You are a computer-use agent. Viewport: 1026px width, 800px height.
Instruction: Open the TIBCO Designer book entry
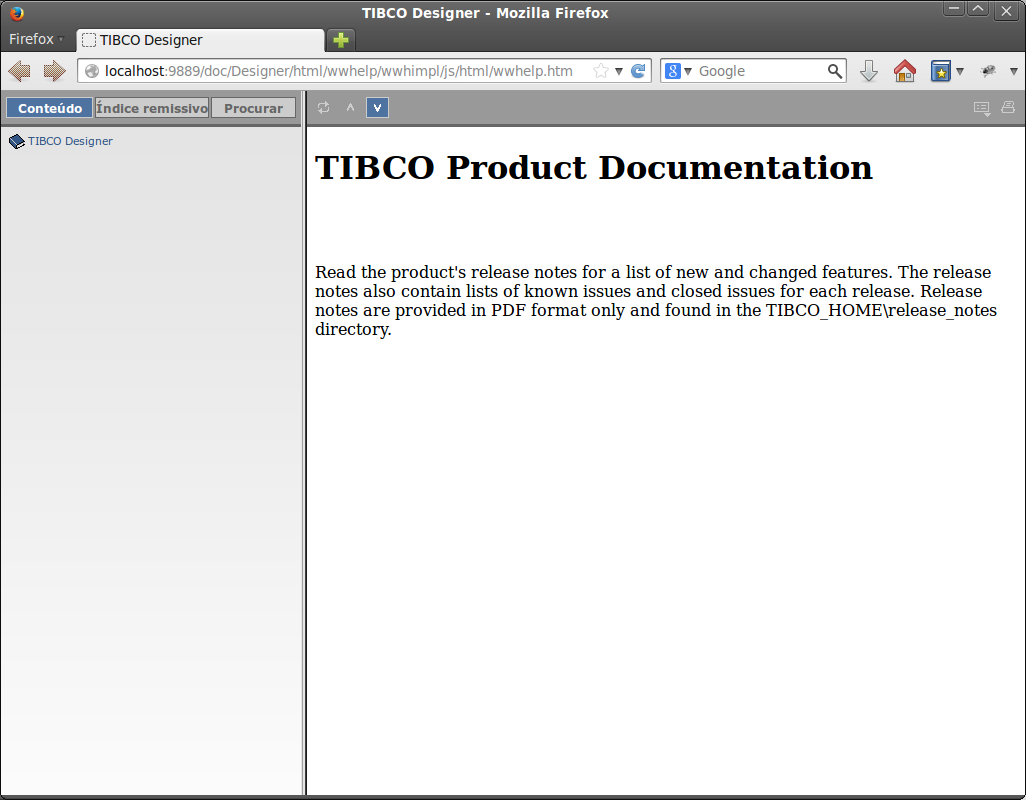tap(69, 141)
